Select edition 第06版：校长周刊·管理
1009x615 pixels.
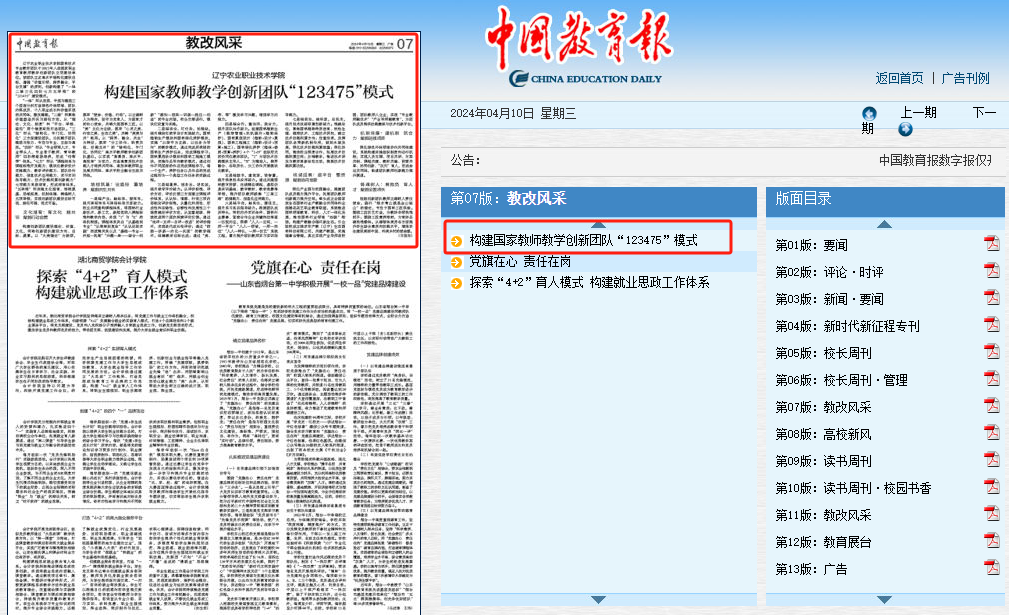(842, 380)
